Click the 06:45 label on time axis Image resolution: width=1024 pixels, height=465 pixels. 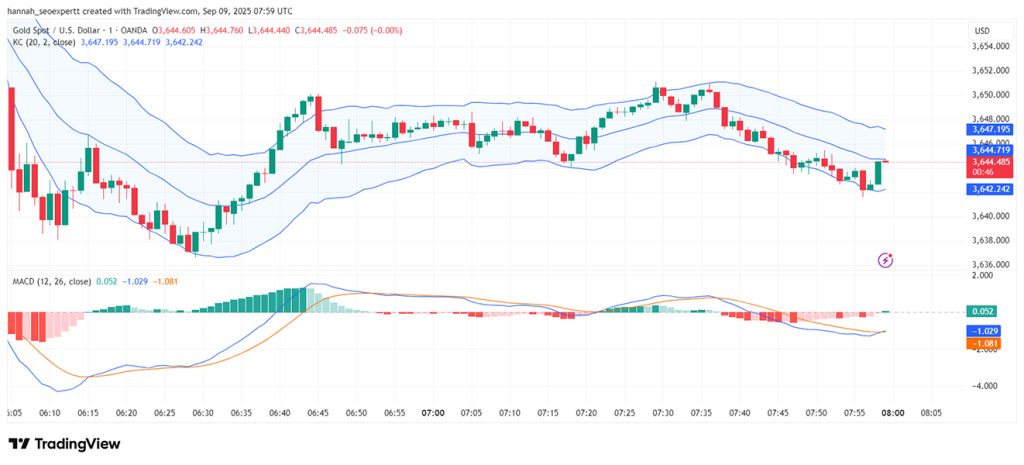318,413
